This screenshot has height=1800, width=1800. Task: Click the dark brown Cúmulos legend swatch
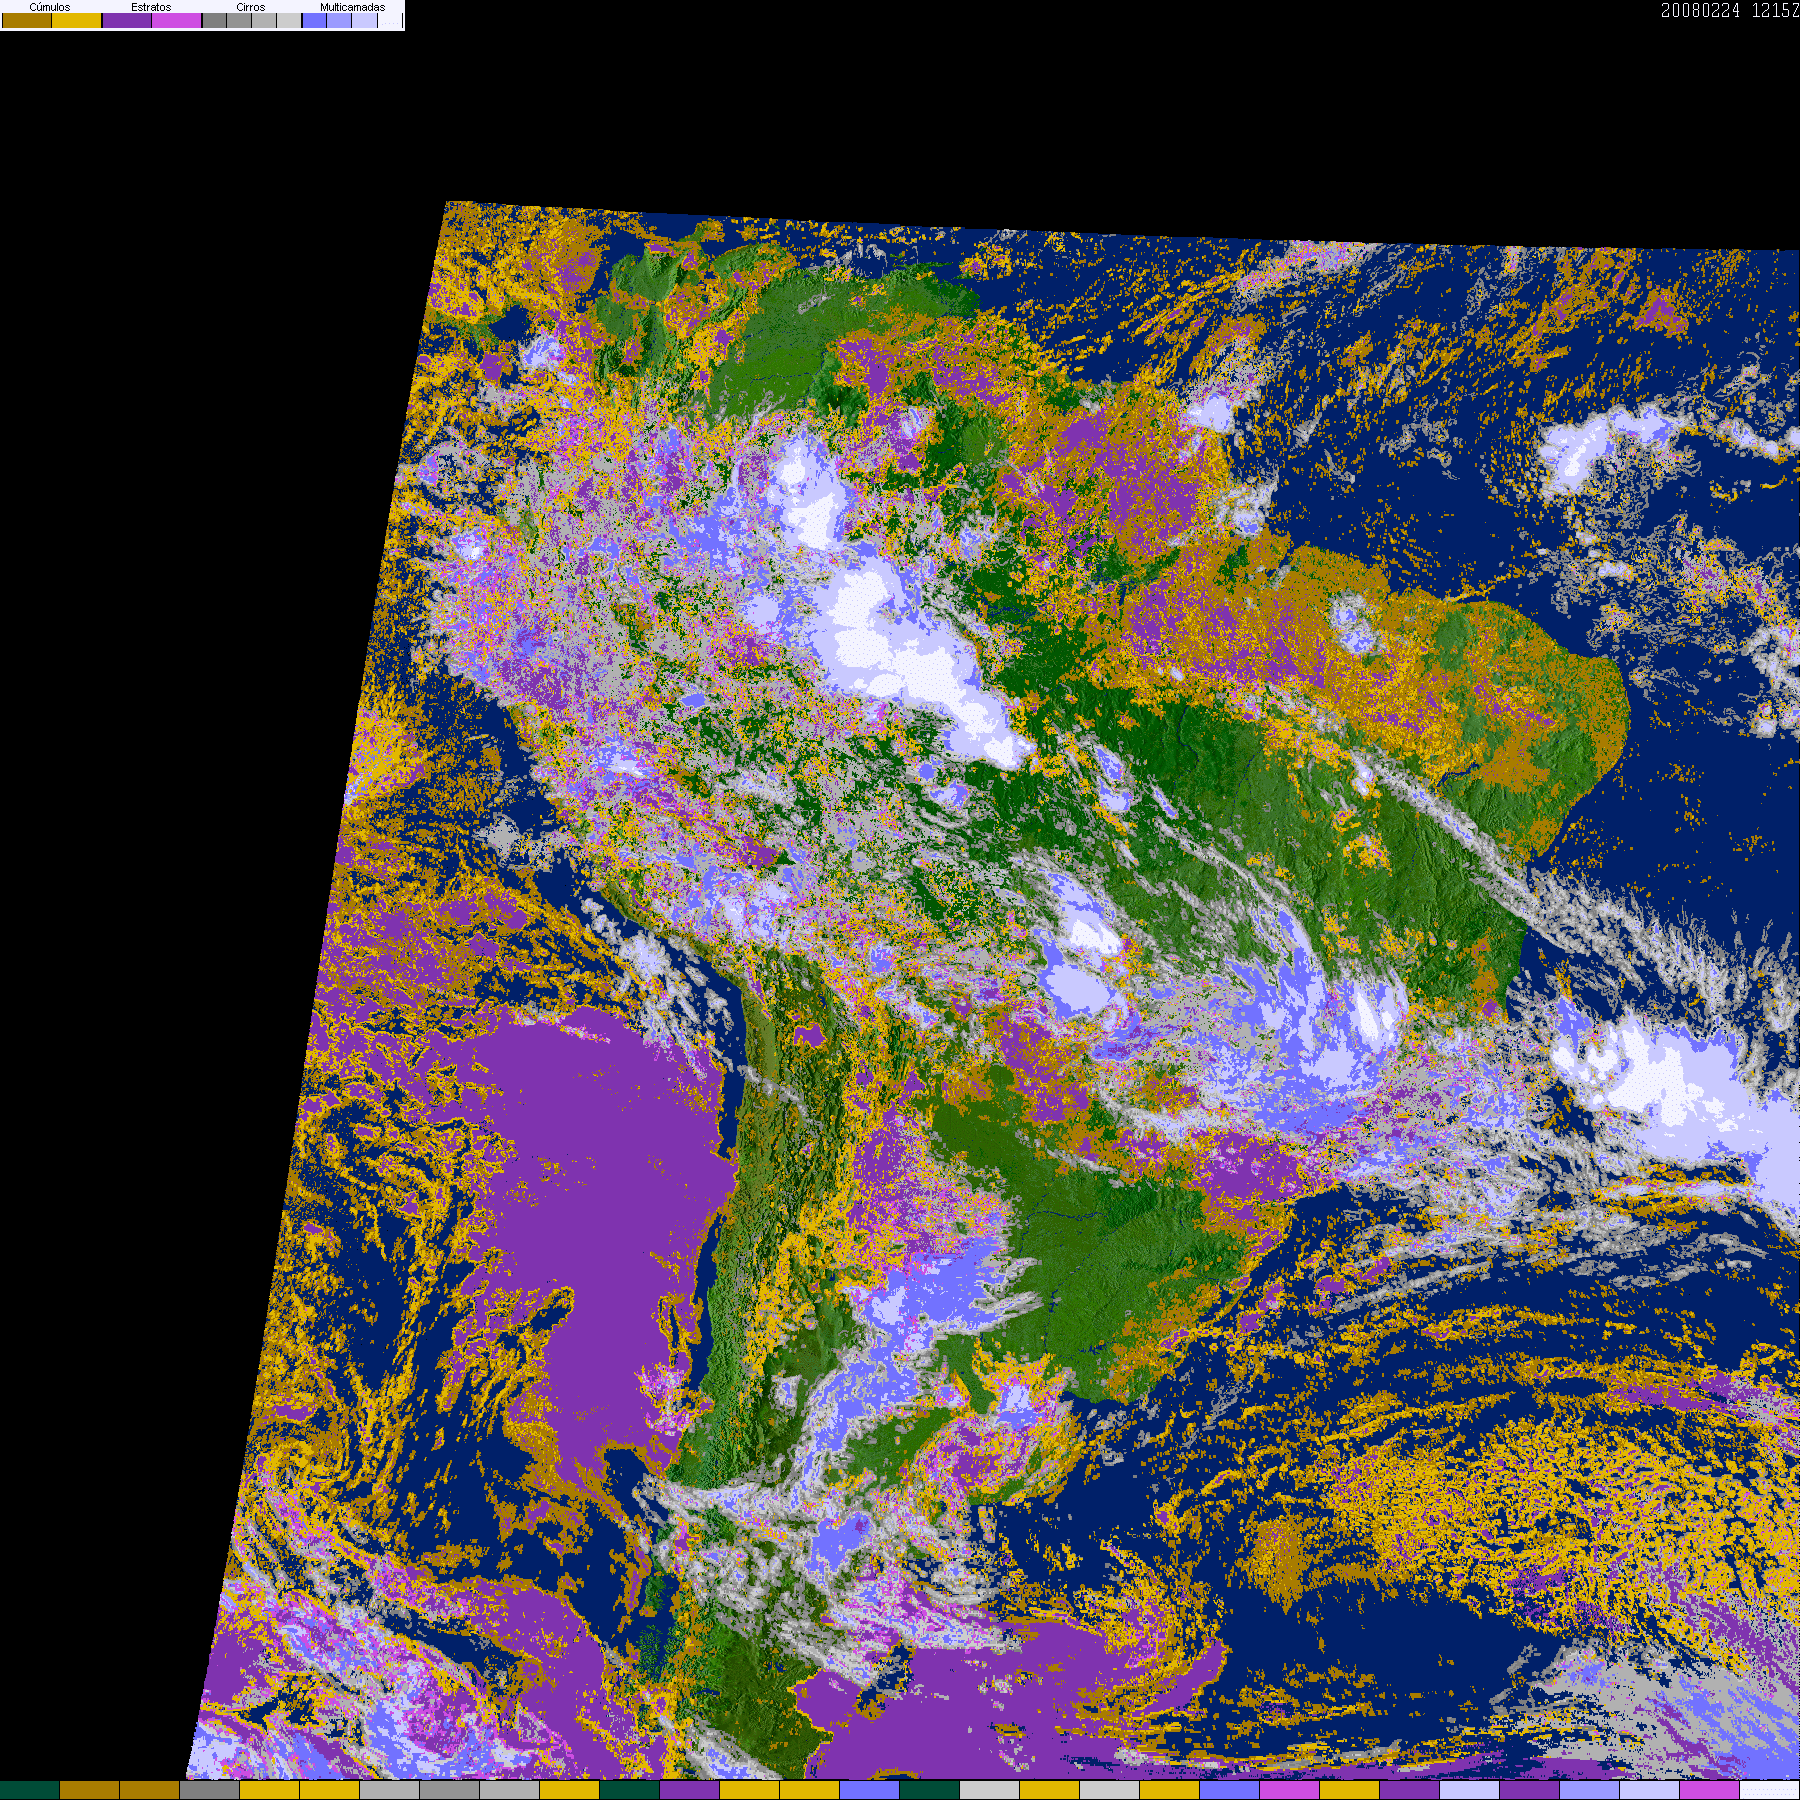[27, 20]
